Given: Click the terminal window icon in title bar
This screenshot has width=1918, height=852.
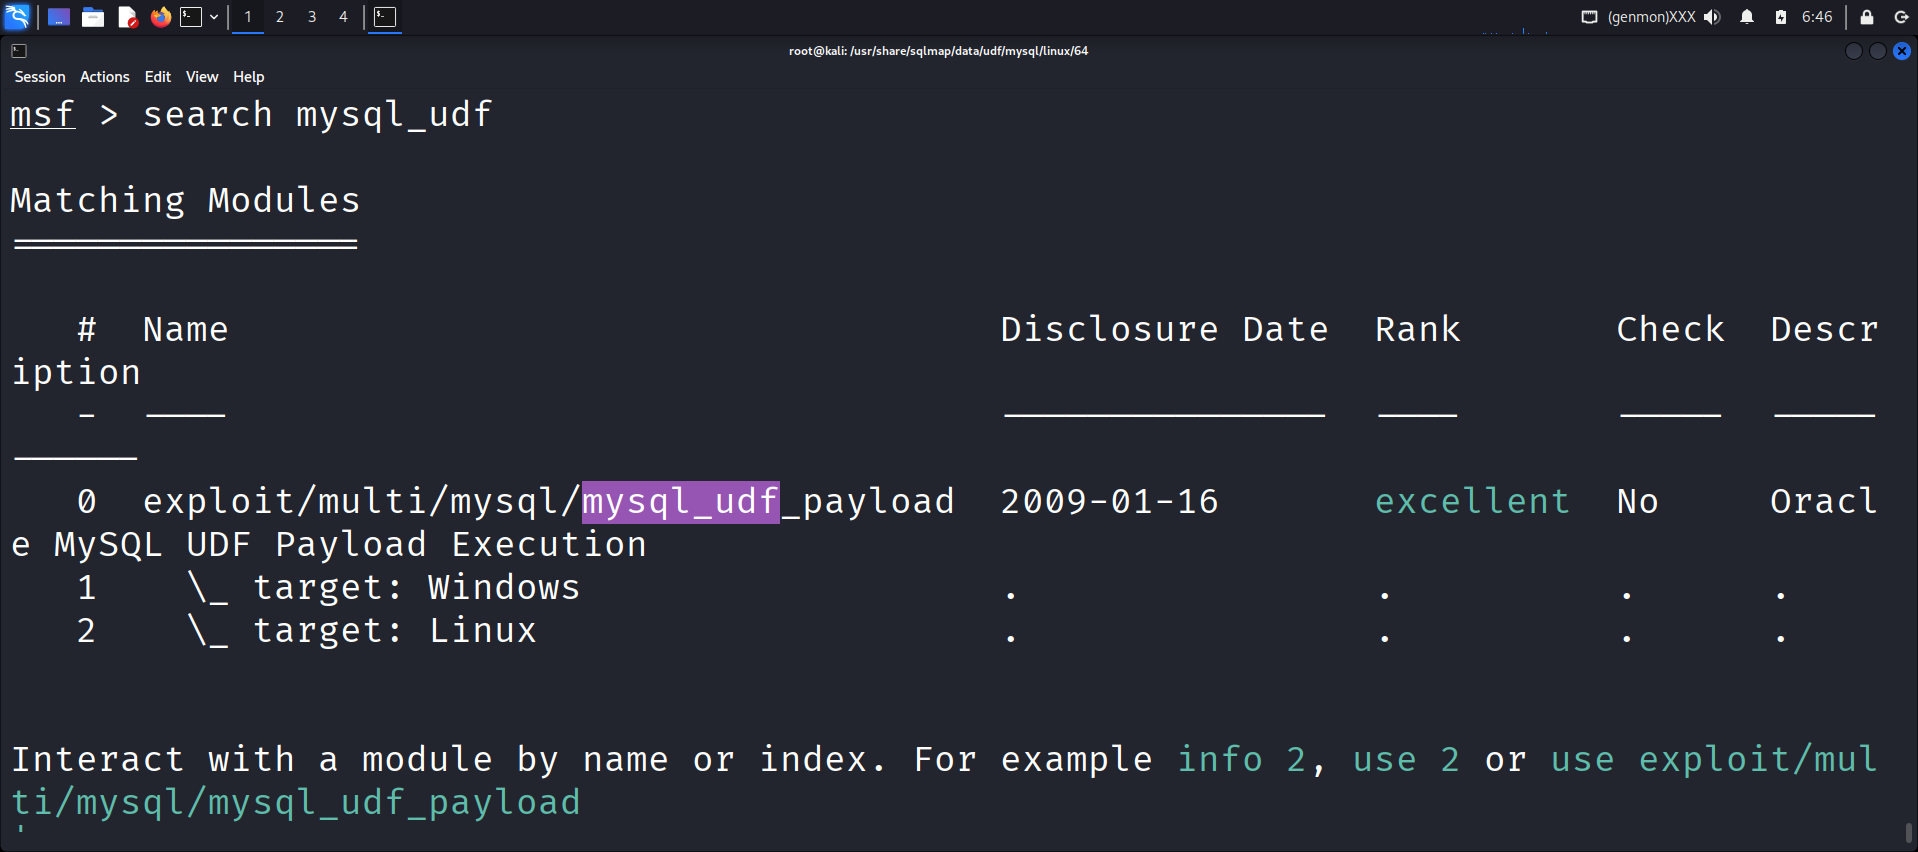Looking at the screenshot, I should 19,51.
